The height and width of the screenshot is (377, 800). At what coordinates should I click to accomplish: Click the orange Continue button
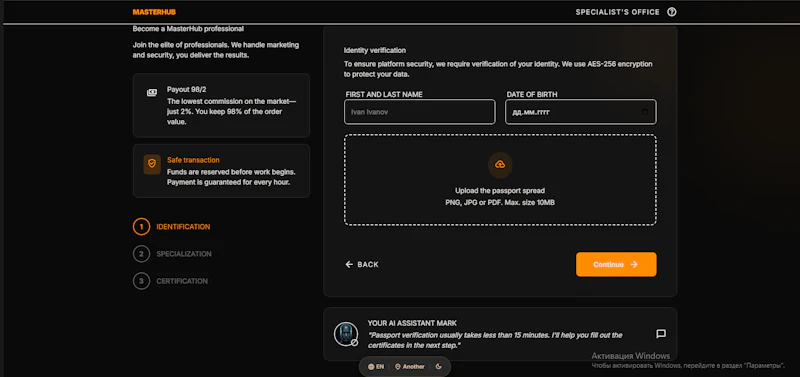(616, 264)
